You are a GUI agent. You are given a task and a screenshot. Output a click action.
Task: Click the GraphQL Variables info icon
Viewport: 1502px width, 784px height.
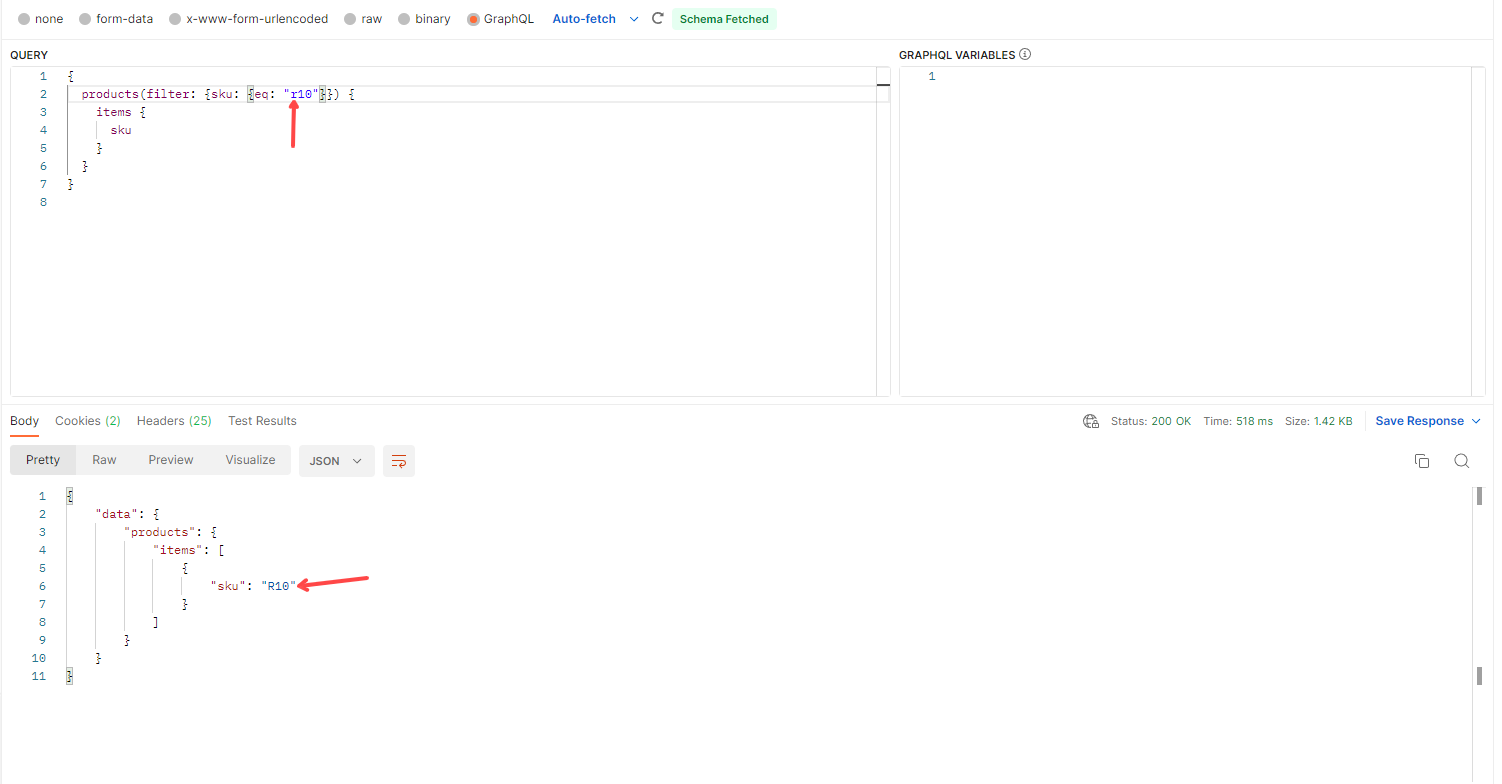pyautogui.click(x=1025, y=55)
